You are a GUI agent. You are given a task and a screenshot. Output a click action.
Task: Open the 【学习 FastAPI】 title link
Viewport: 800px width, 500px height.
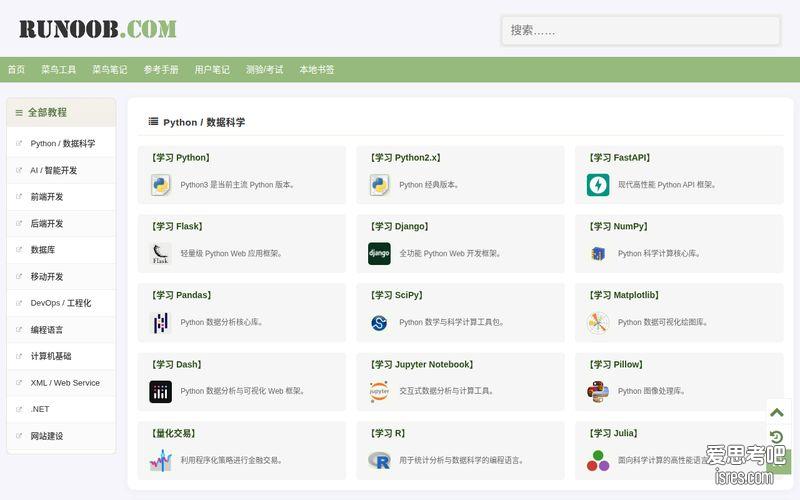[x=620, y=158]
